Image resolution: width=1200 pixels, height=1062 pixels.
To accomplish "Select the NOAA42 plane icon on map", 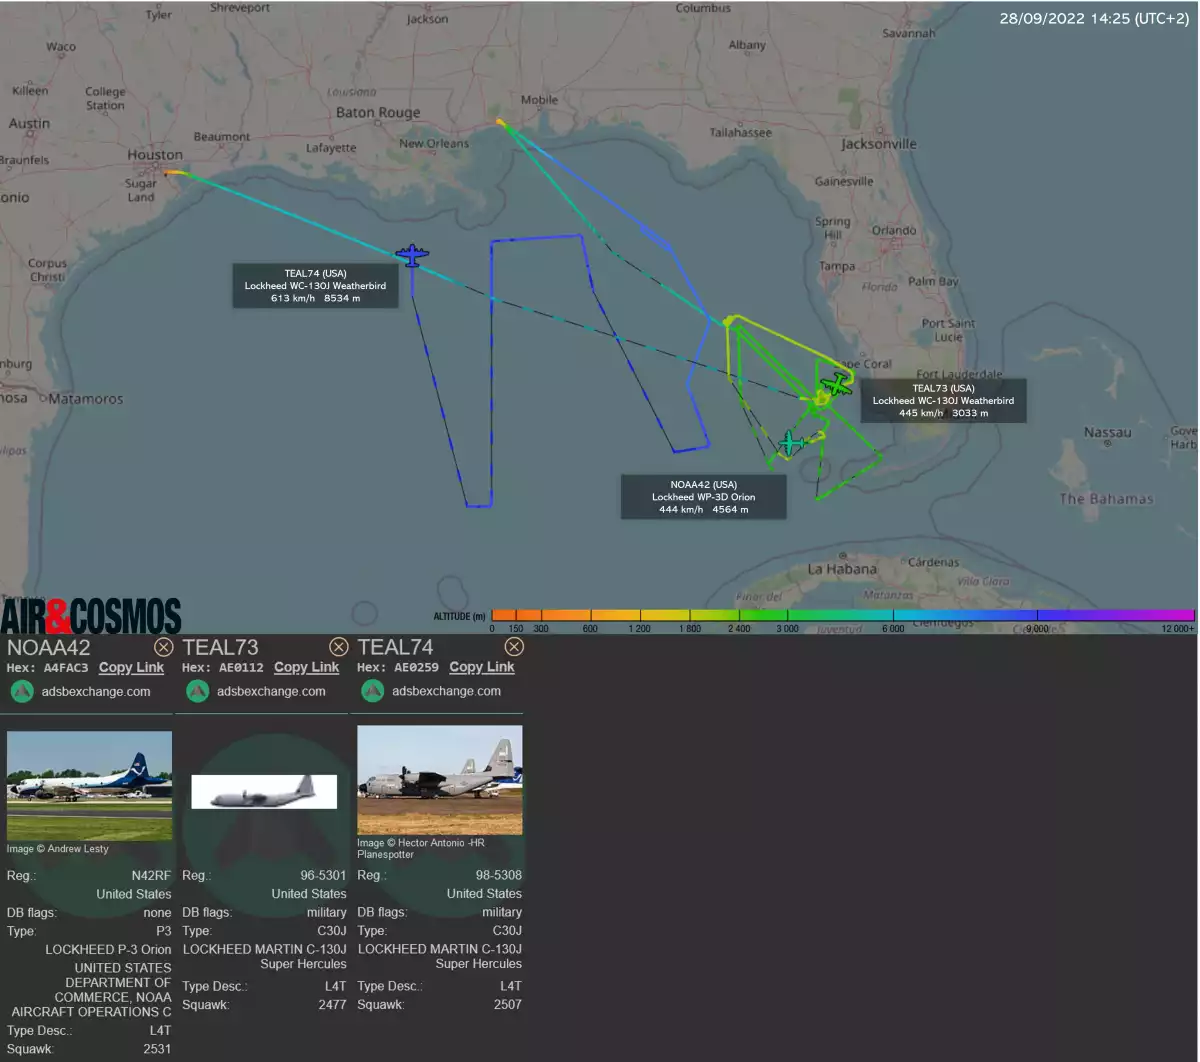I will tap(792, 442).
